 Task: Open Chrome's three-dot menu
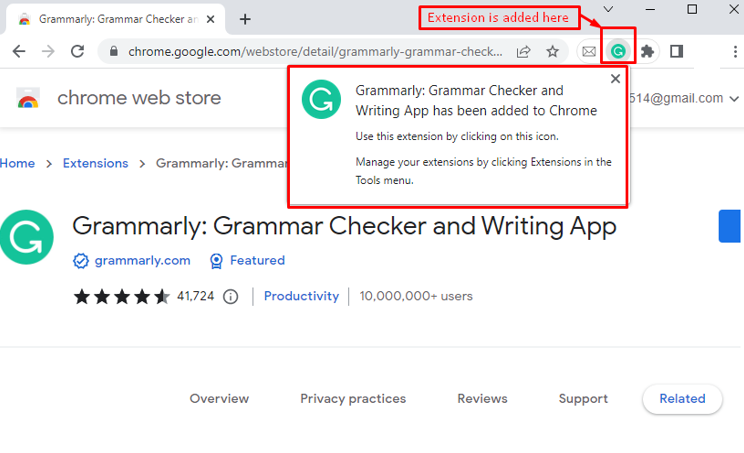click(x=735, y=51)
